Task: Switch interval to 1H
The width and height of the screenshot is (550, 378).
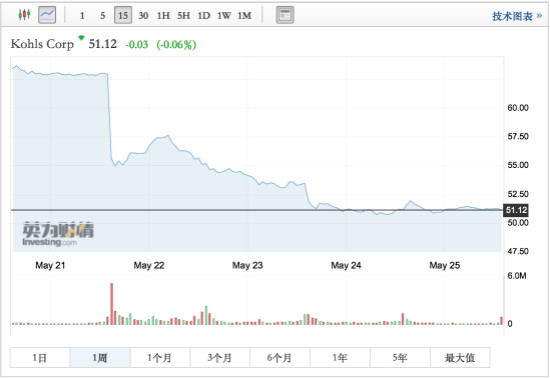Action: (x=163, y=16)
